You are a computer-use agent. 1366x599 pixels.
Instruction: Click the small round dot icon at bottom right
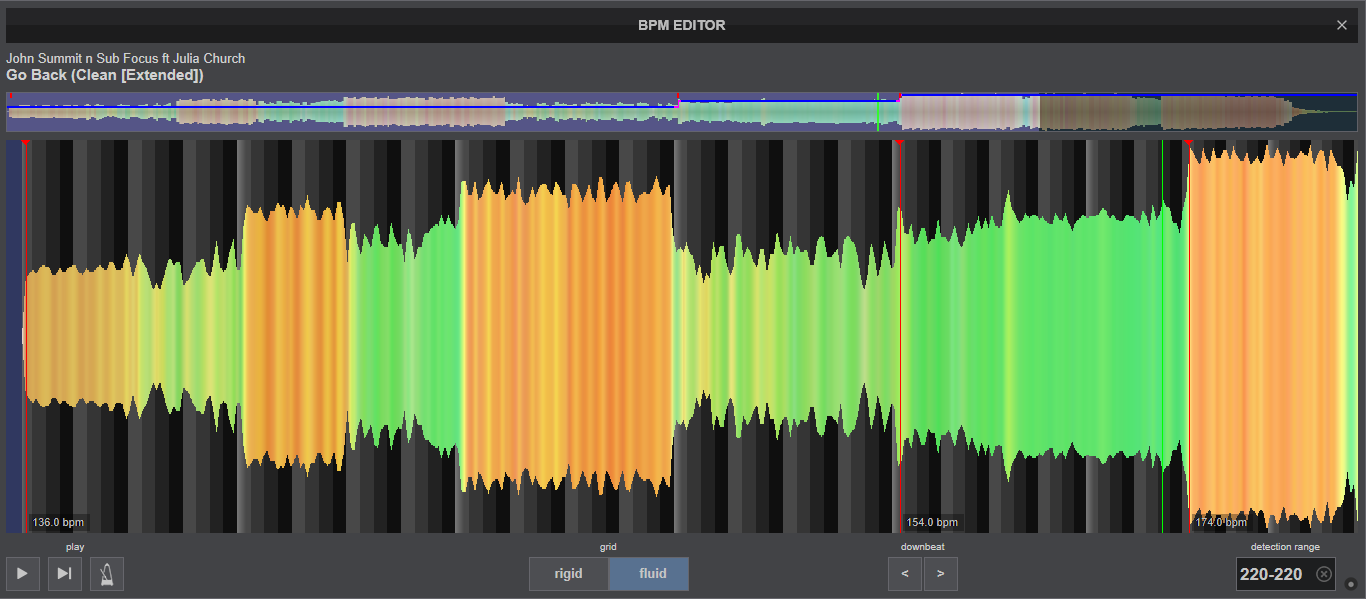tap(1351, 584)
